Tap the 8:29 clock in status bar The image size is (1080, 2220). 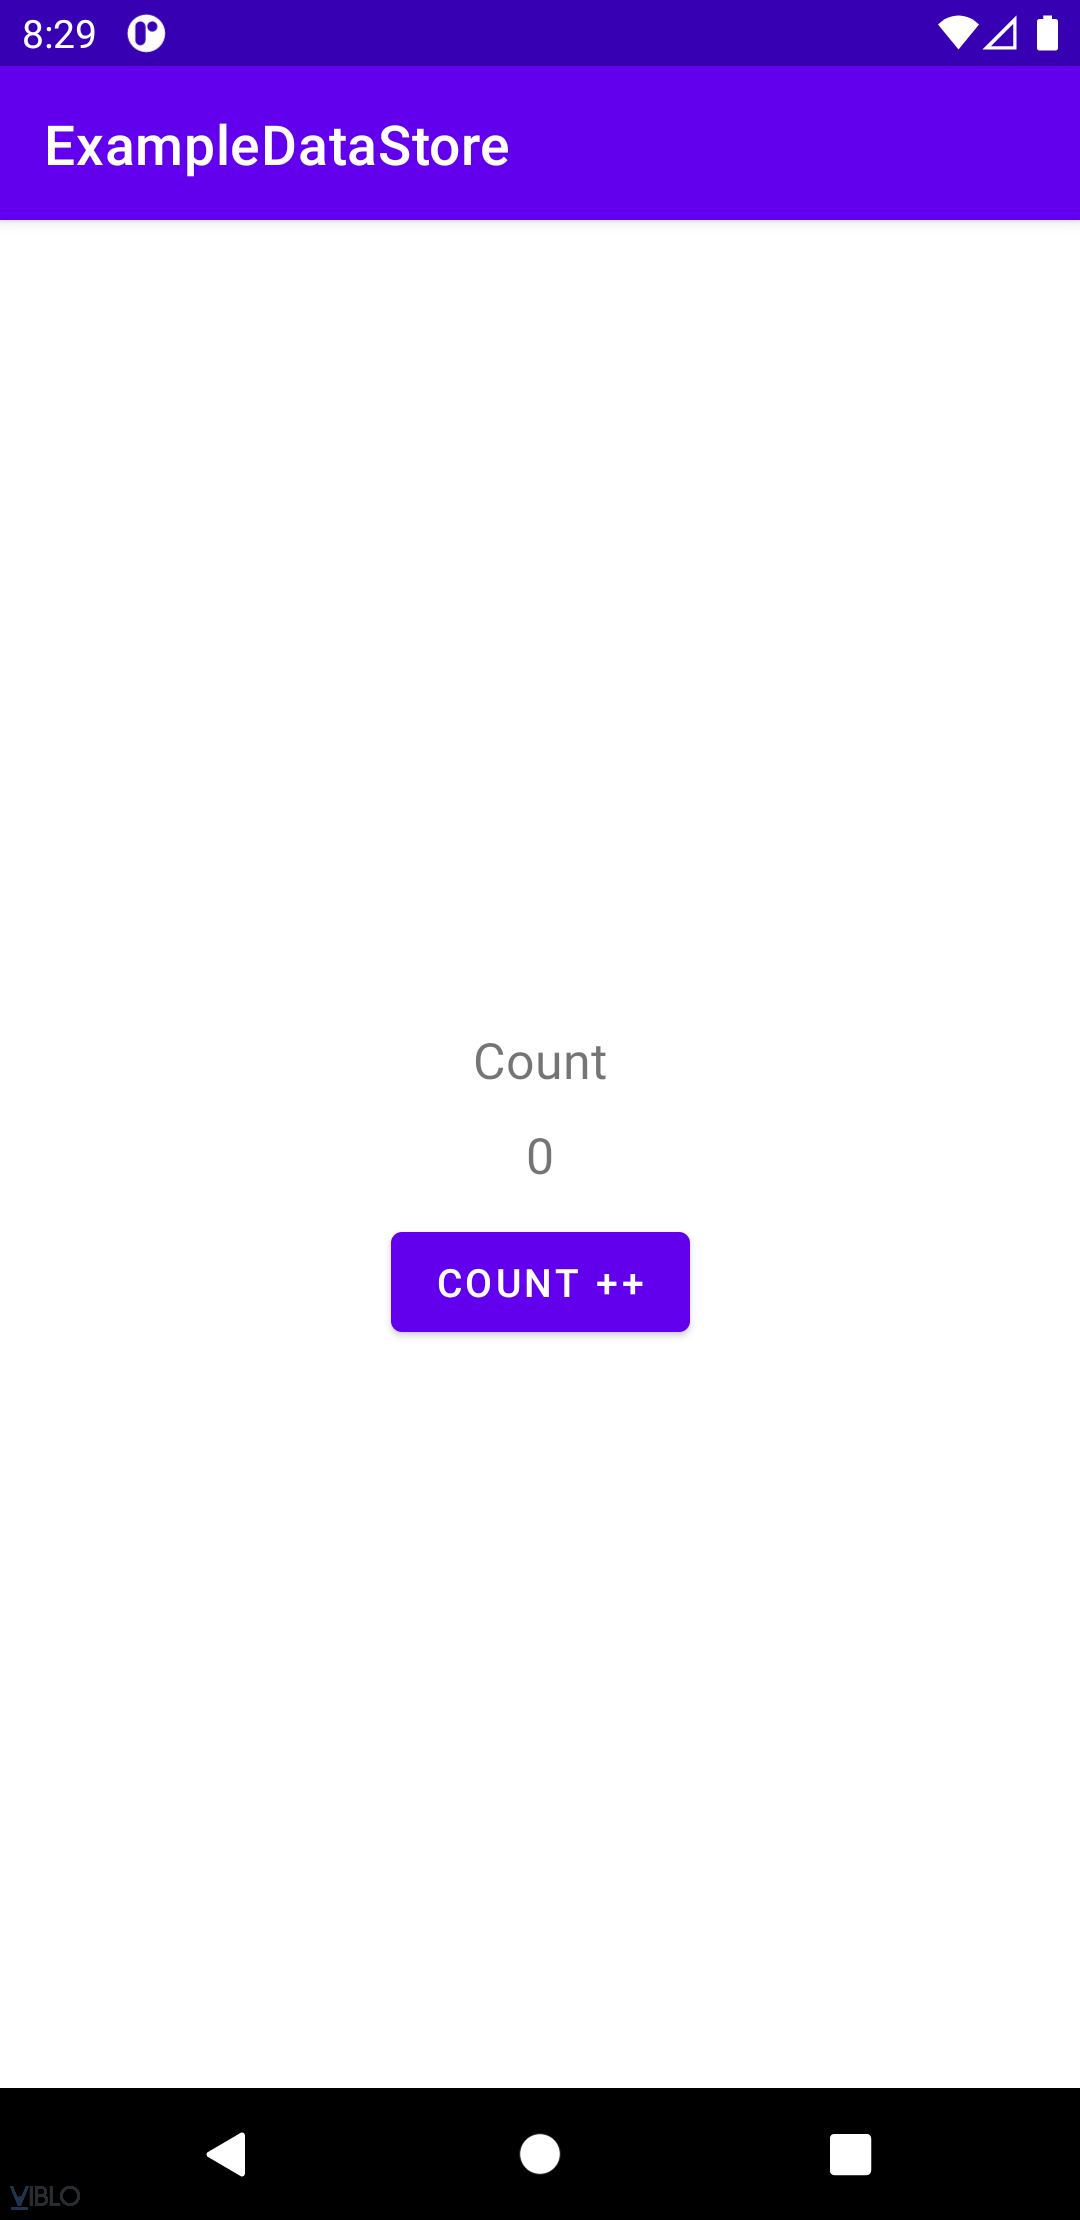(x=59, y=35)
